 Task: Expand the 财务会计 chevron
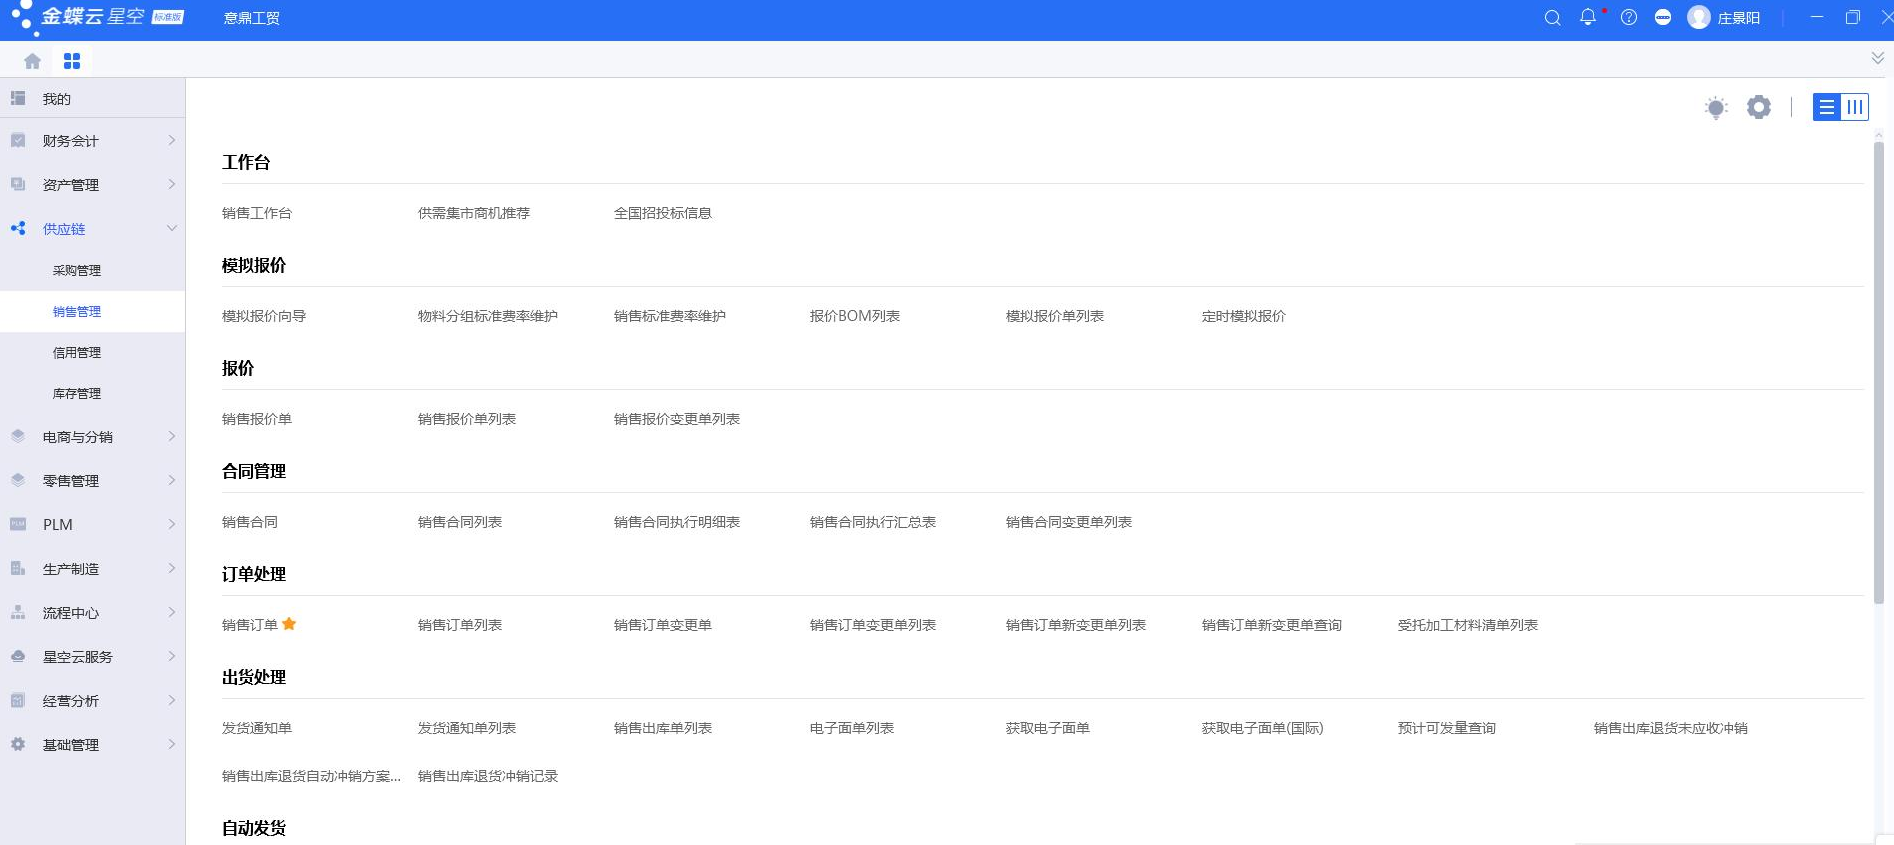click(171, 141)
